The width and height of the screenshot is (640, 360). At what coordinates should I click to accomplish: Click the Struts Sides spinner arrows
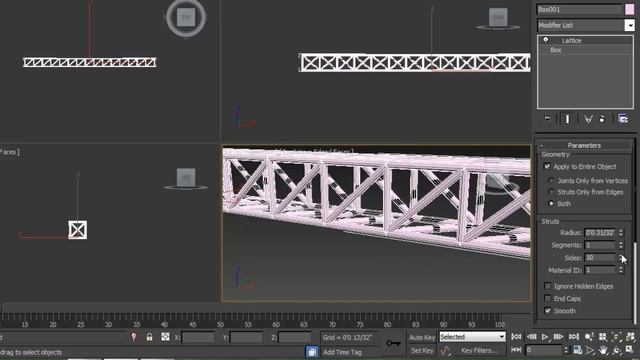621,258
